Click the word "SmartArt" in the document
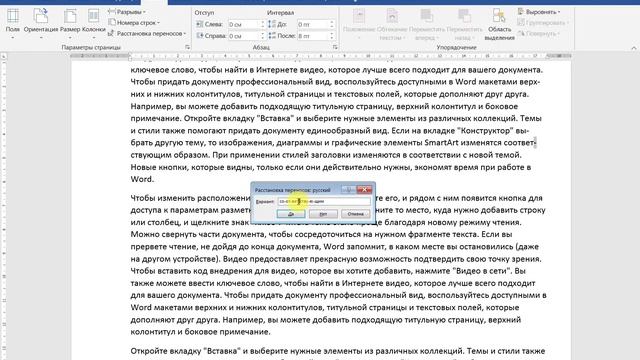 click(442, 143)
